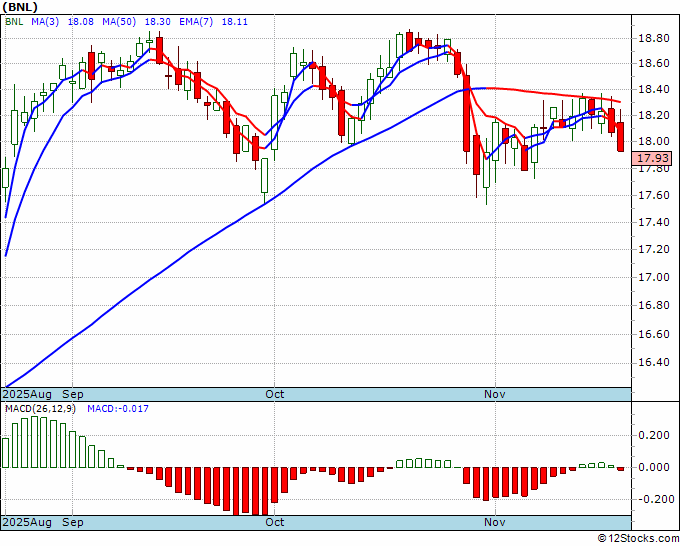This screenshot has height=546, width=680.
Task: Click the 17.60 price axis label
Action: pos(654,195)
